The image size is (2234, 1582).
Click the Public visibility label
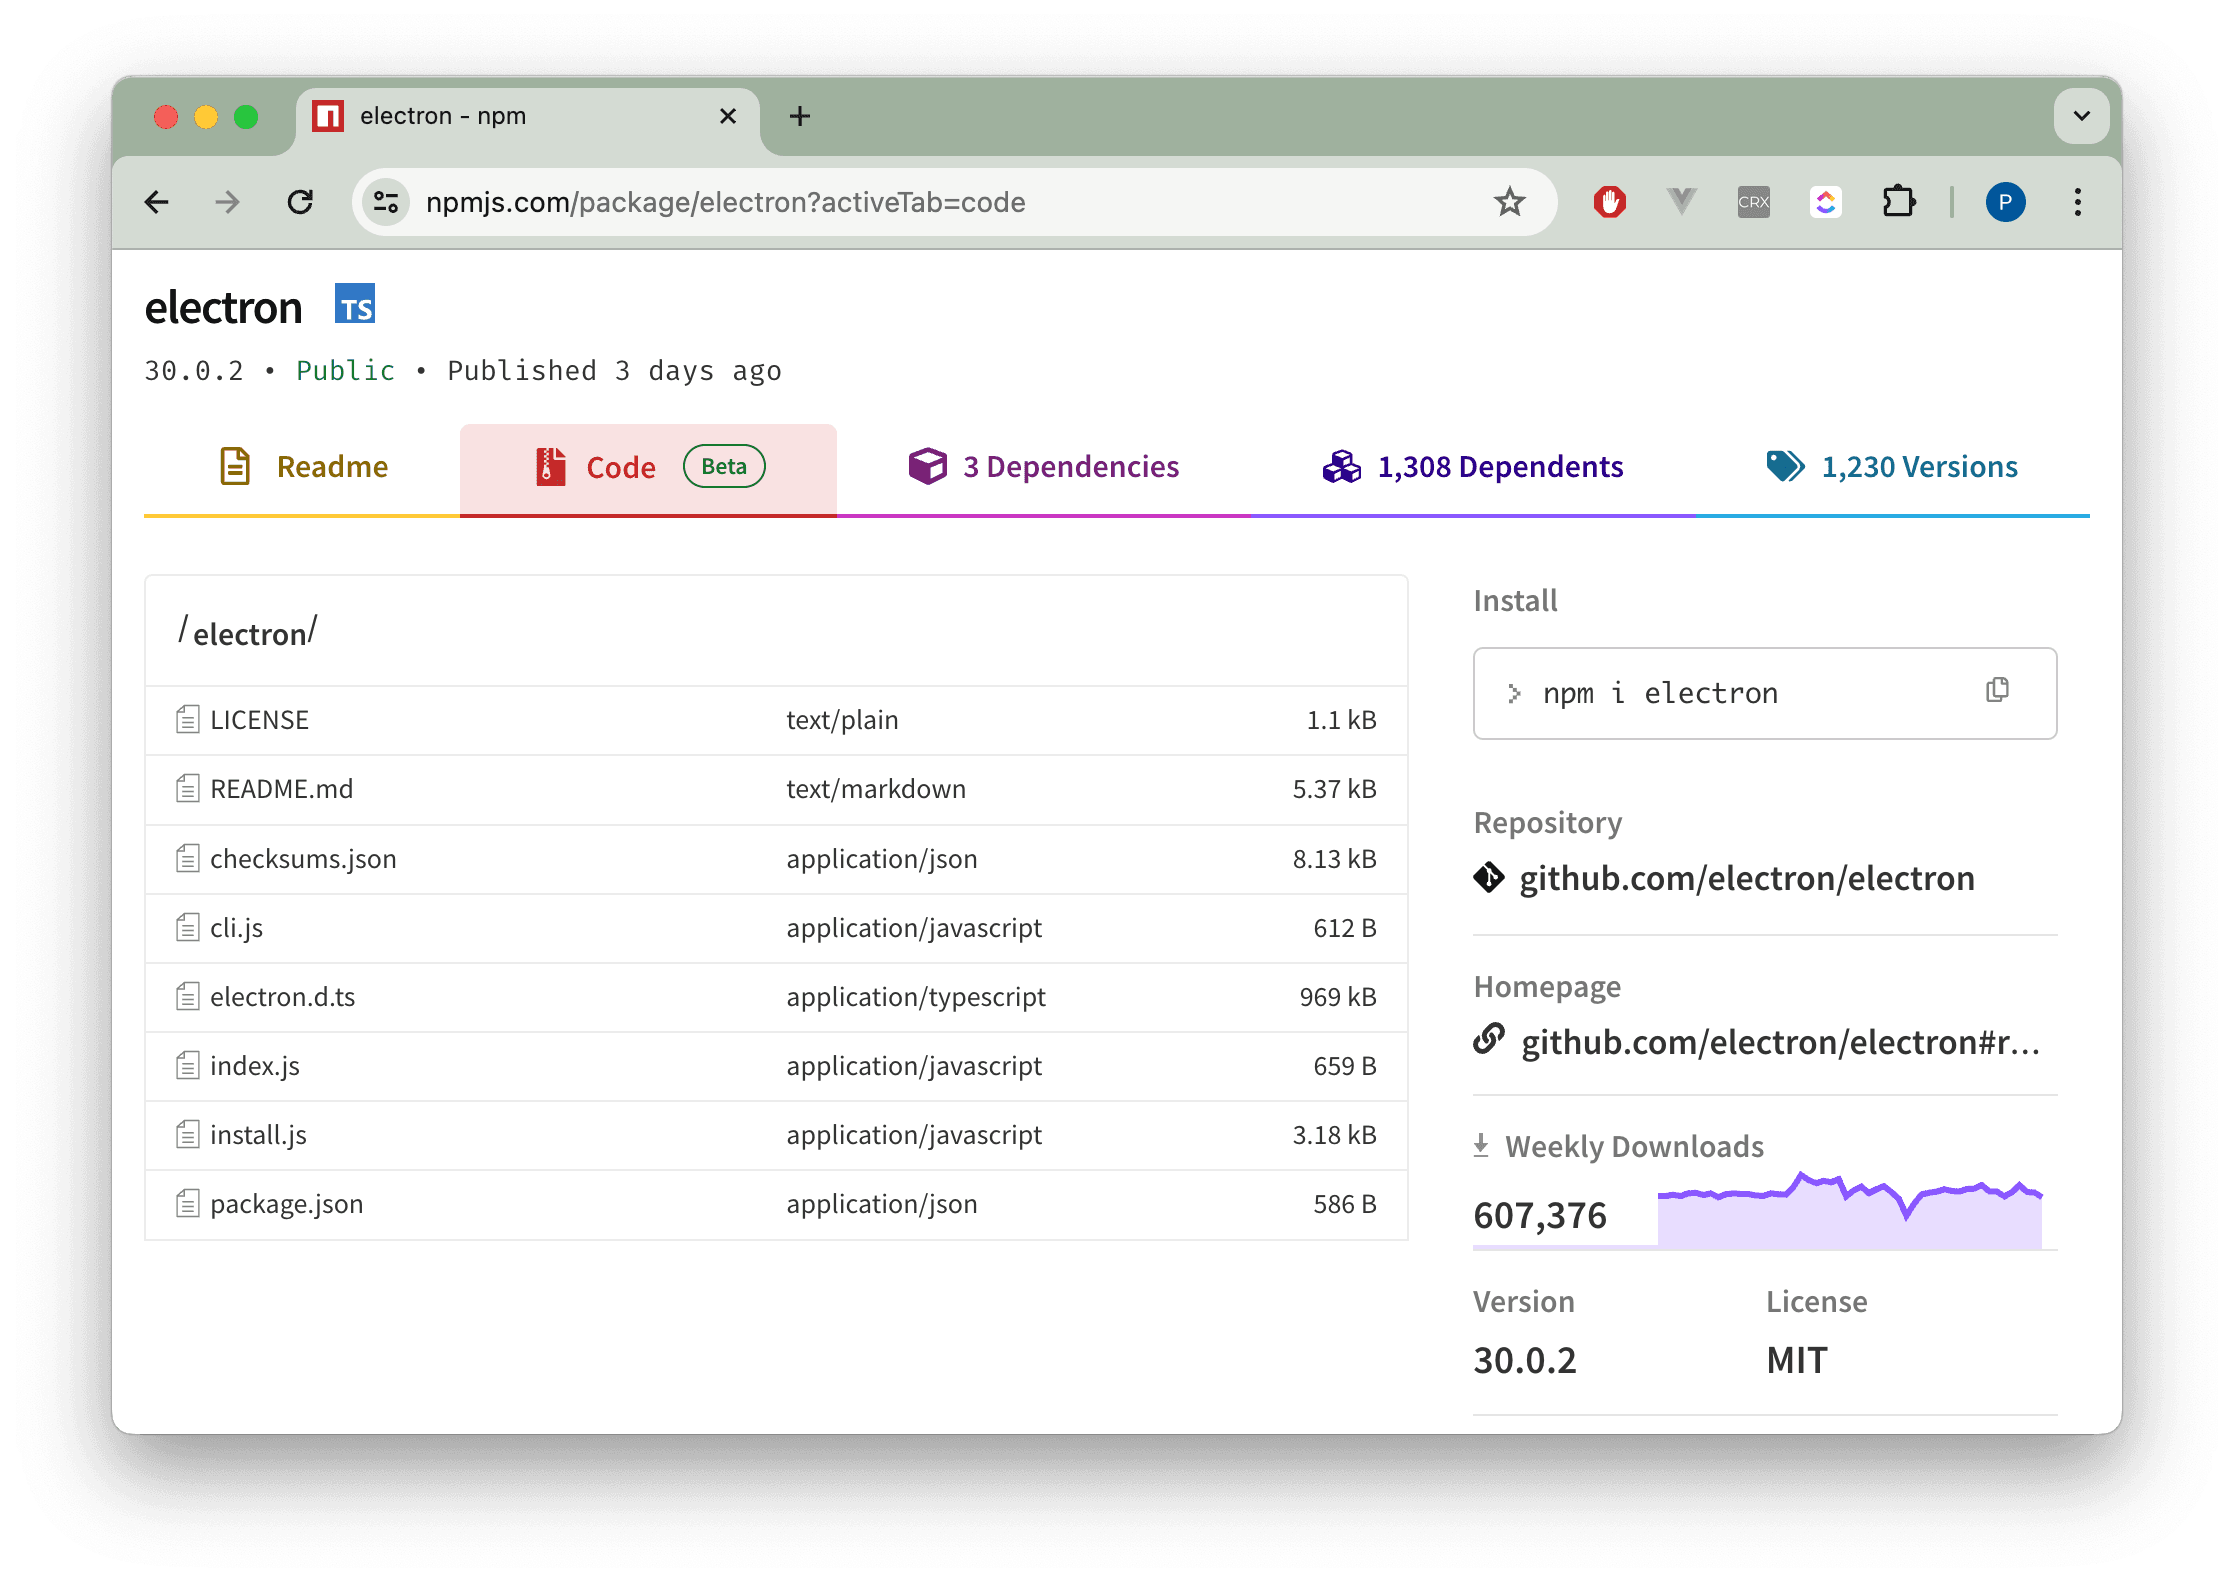click(344, 370)
